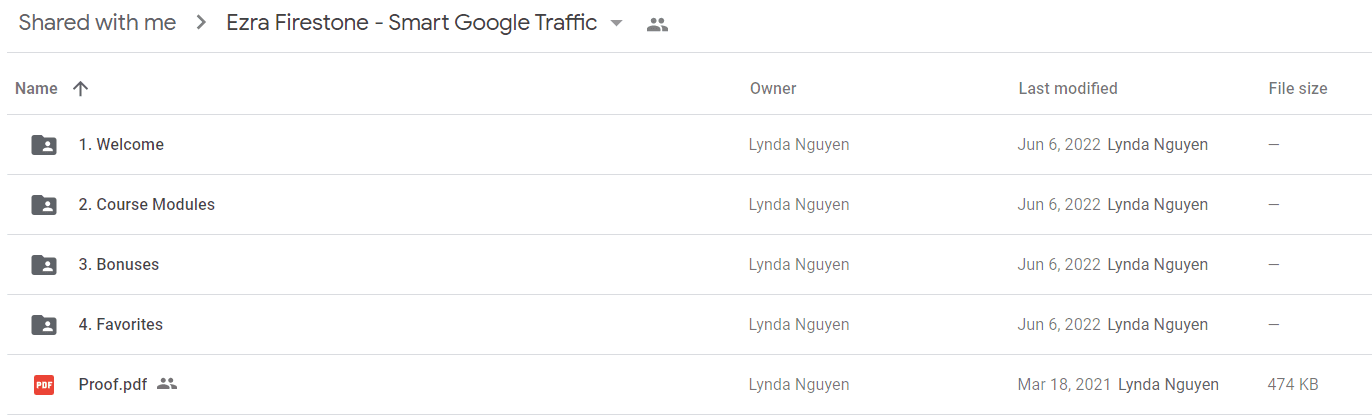Select the Proof.pdf file name
Screen dimensions: 1372x416
point(113,384)
